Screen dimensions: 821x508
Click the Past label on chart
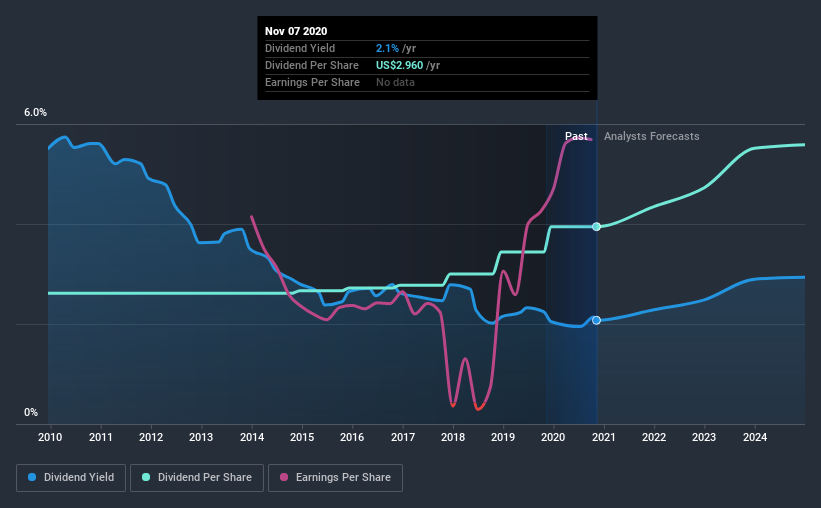pyautogui.click(x=576, y=136)
